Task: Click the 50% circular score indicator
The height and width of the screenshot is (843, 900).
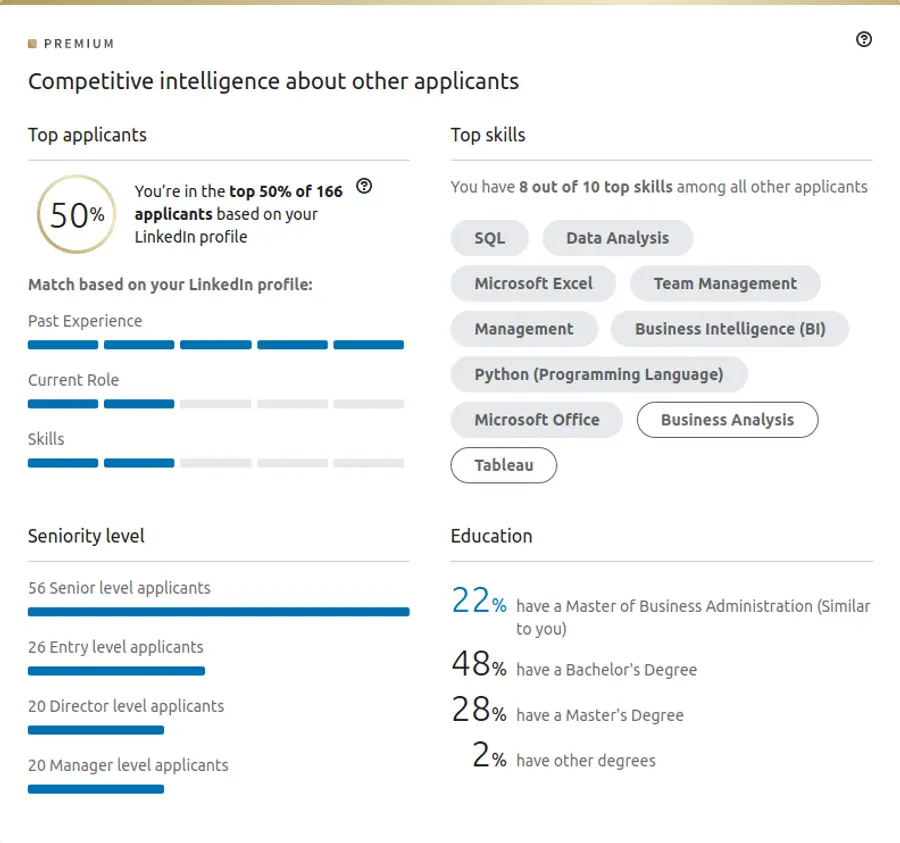Action: [x=76, y=215]
